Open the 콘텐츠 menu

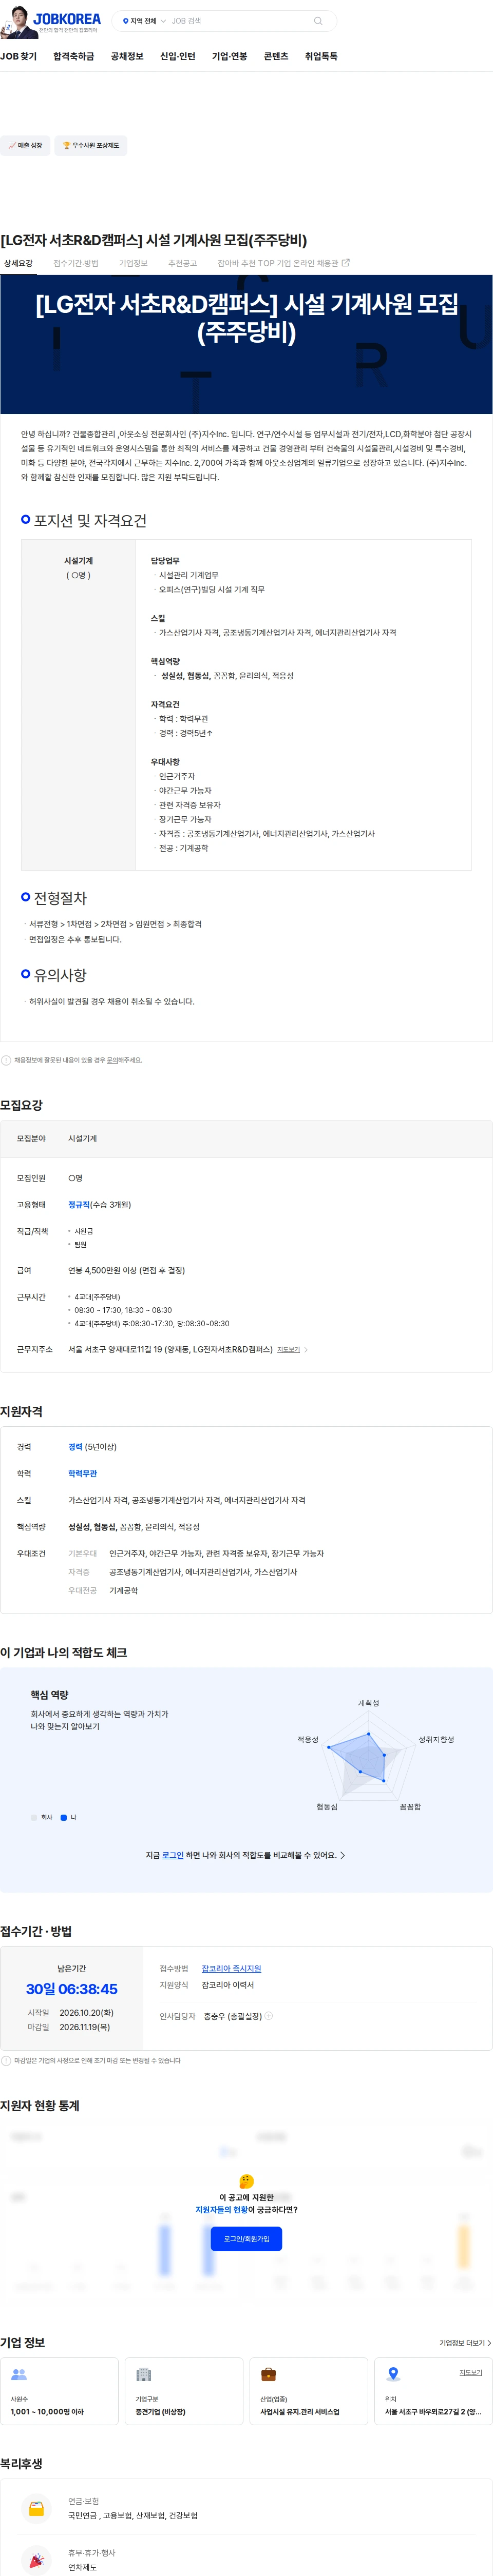point(276,56)
